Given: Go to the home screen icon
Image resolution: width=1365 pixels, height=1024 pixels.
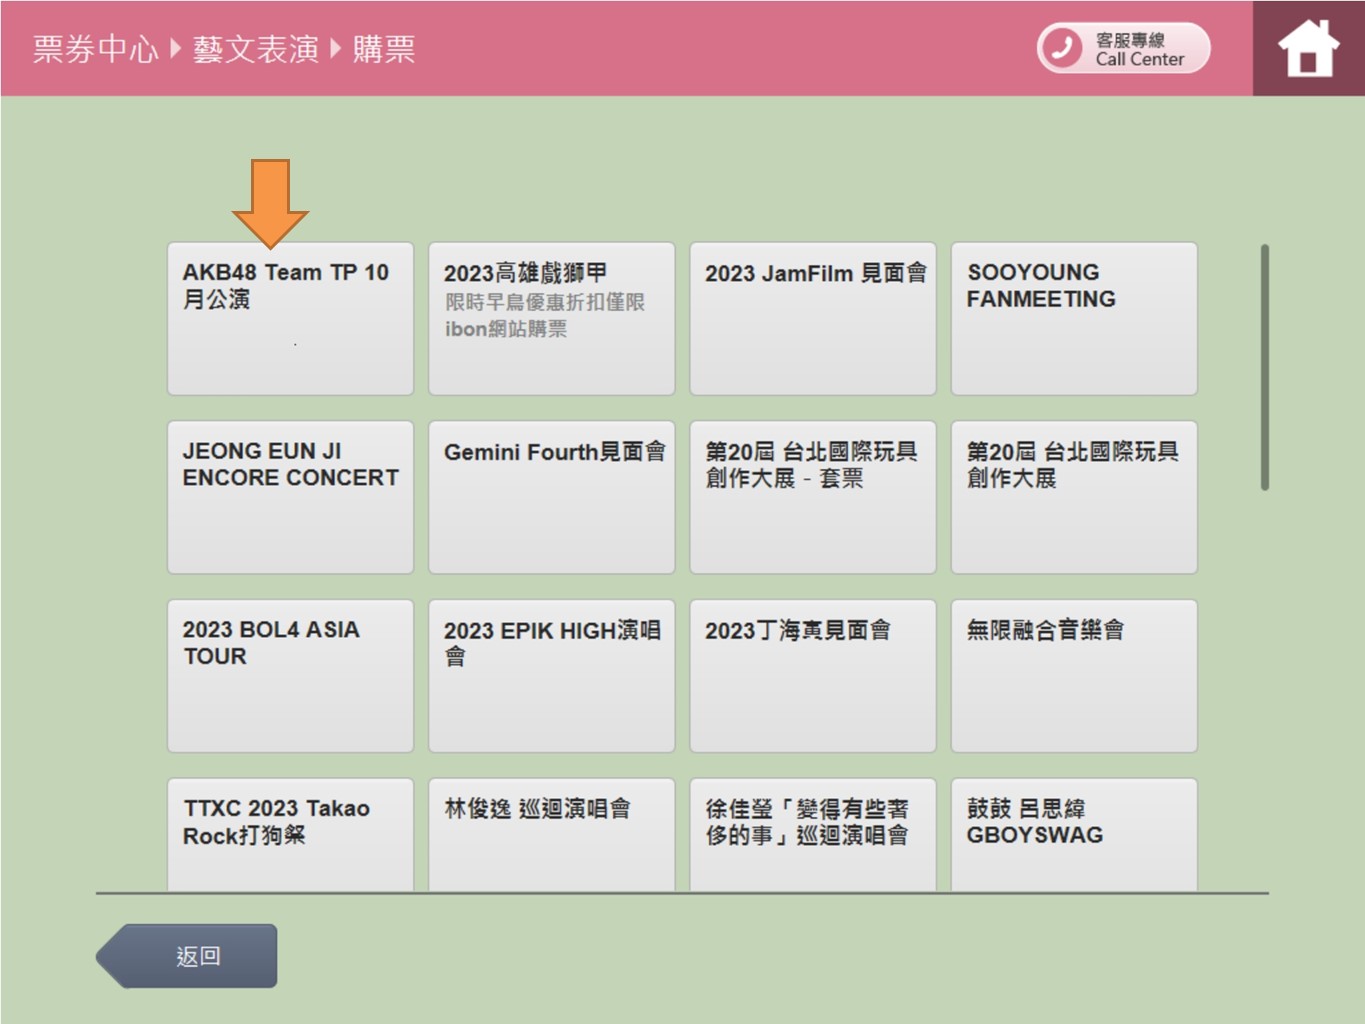Looking at the screenshot, I should click(1308, 48).
